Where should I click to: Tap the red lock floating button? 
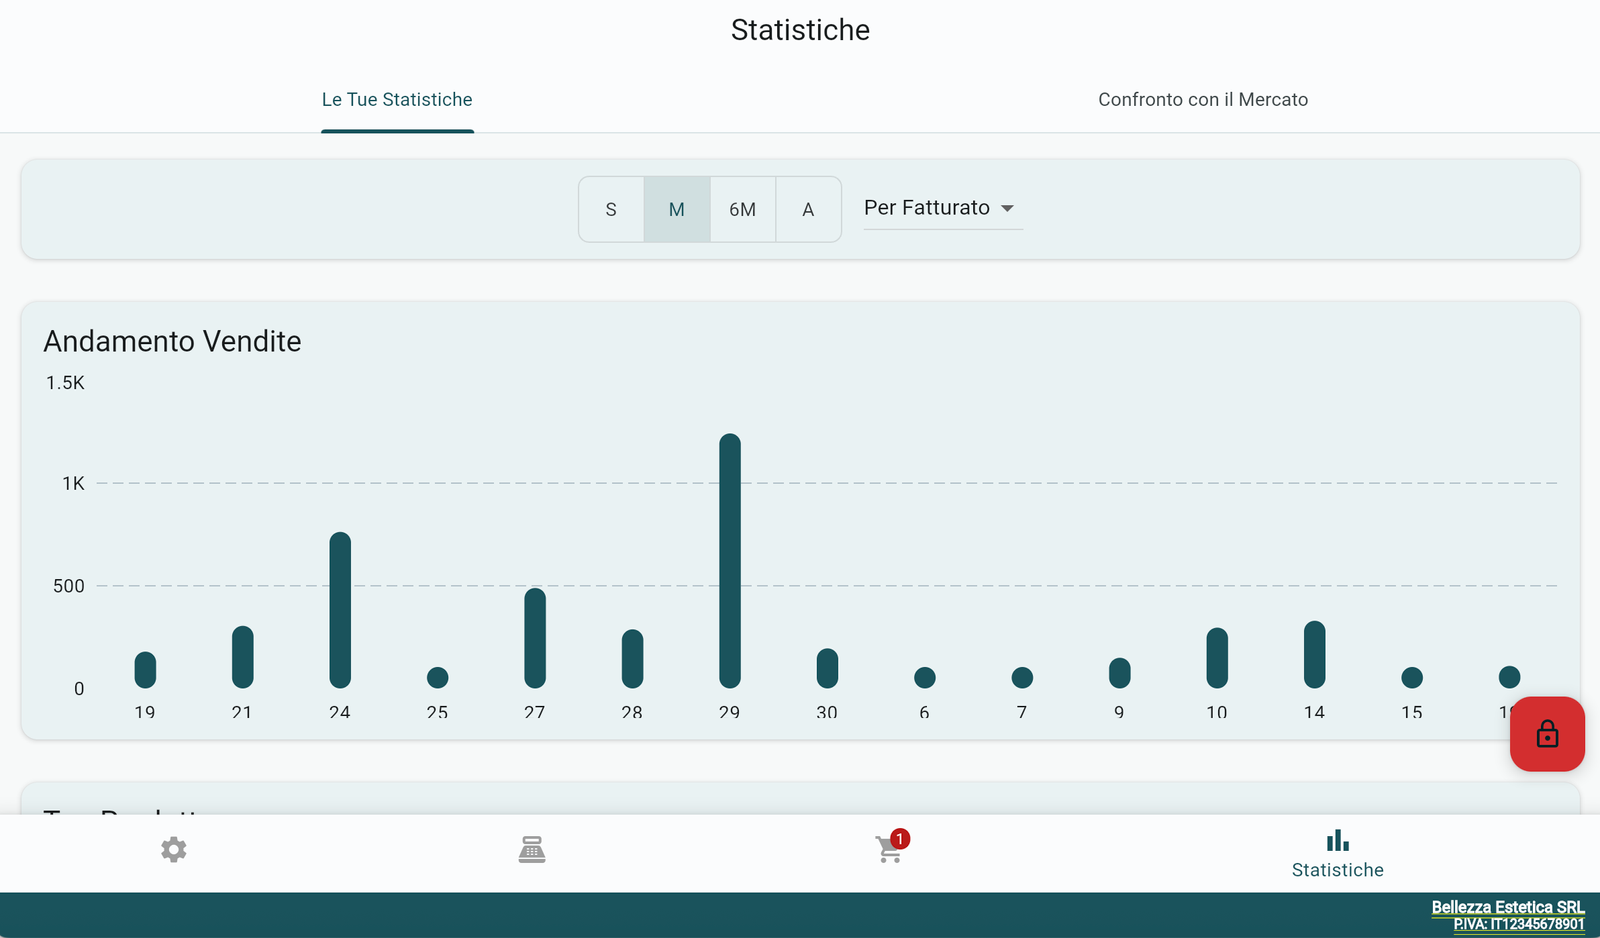[x=1547, y=734]
